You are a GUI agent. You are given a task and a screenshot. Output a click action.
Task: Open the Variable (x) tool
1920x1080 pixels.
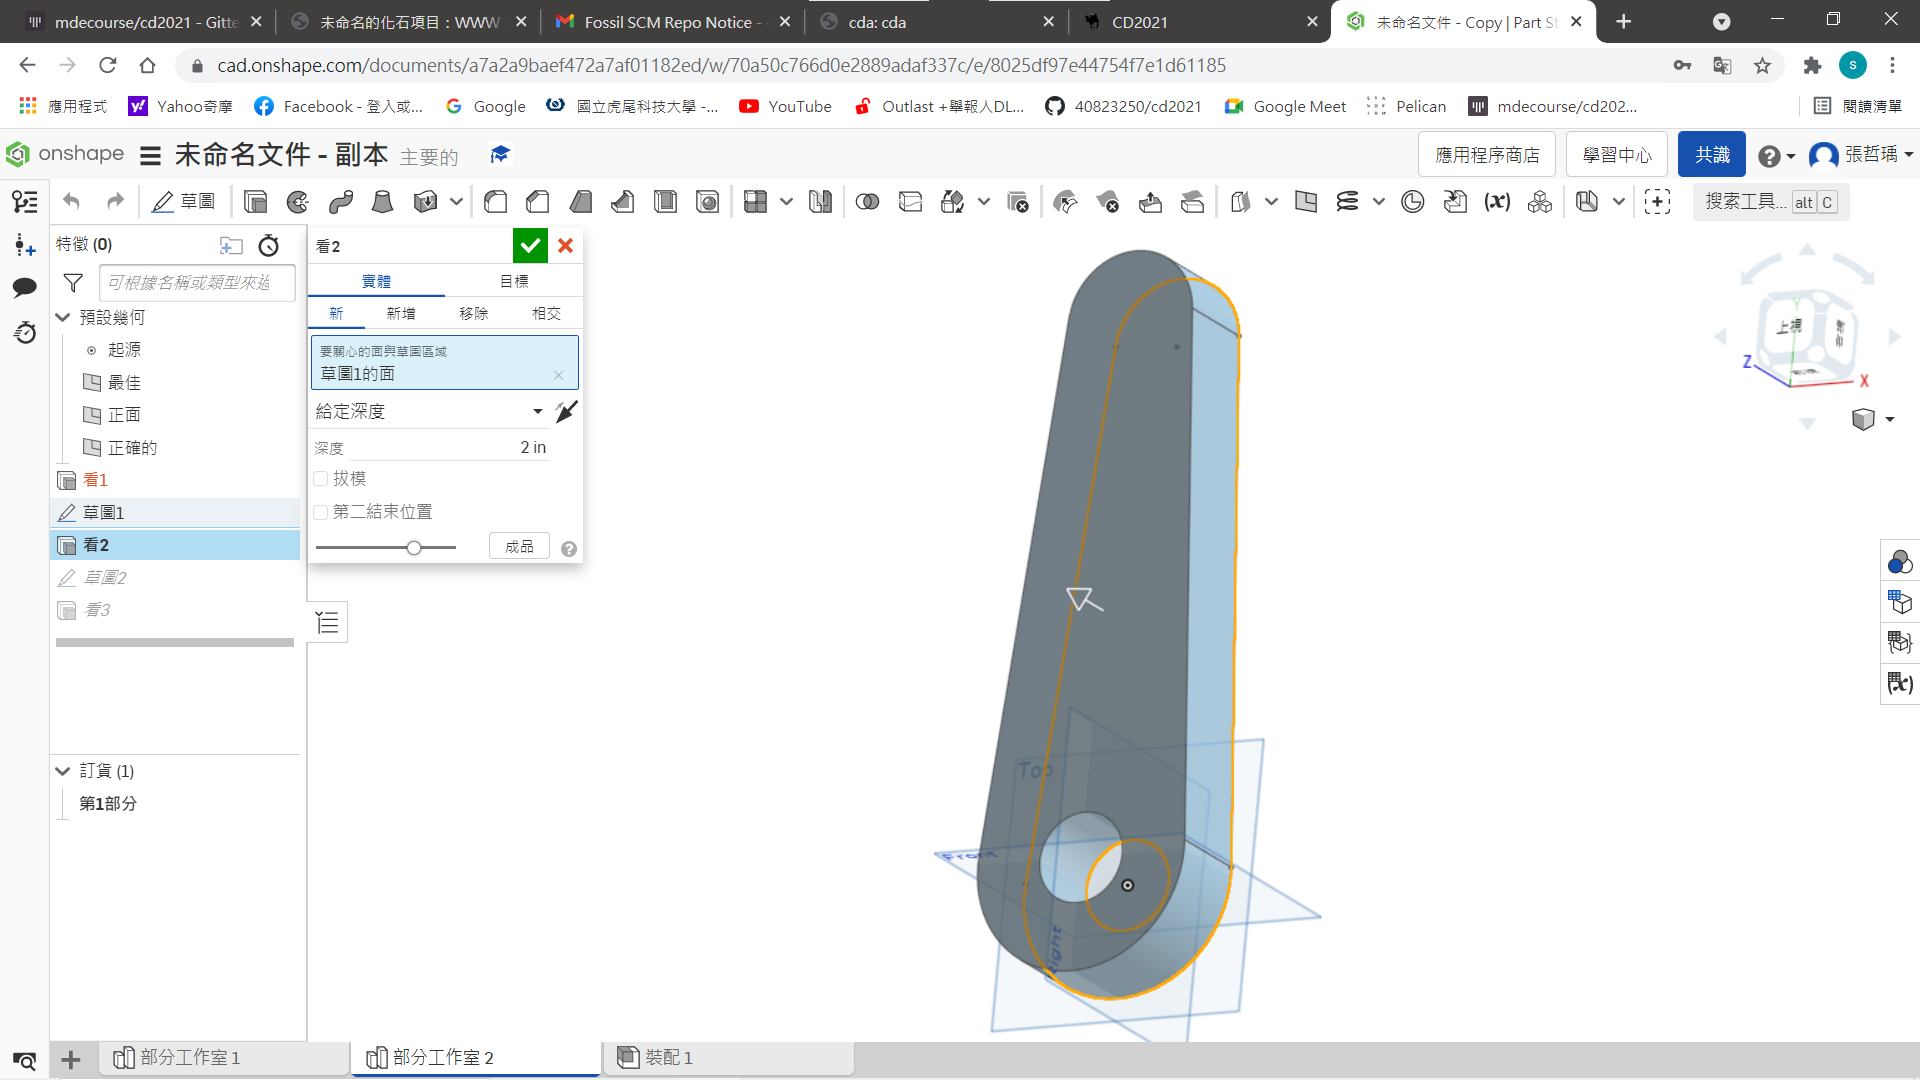[1497, 202]
